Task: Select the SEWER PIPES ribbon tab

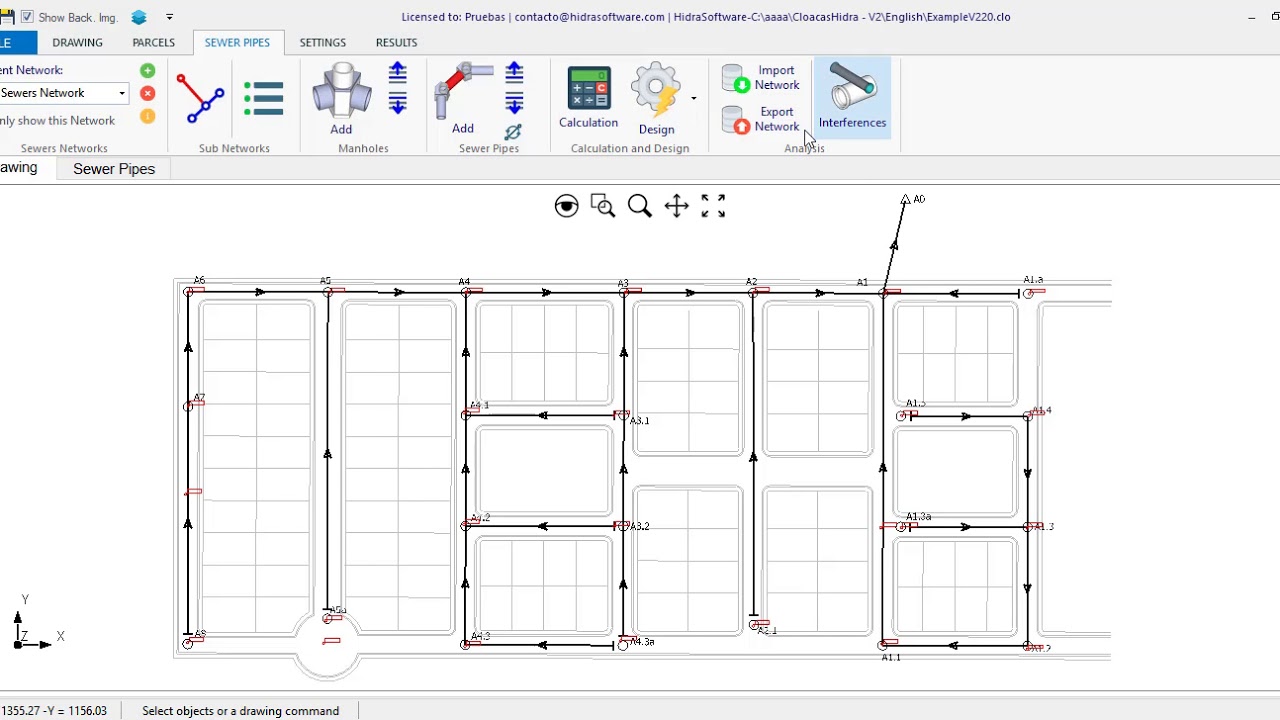Action: tap(237, 42)
